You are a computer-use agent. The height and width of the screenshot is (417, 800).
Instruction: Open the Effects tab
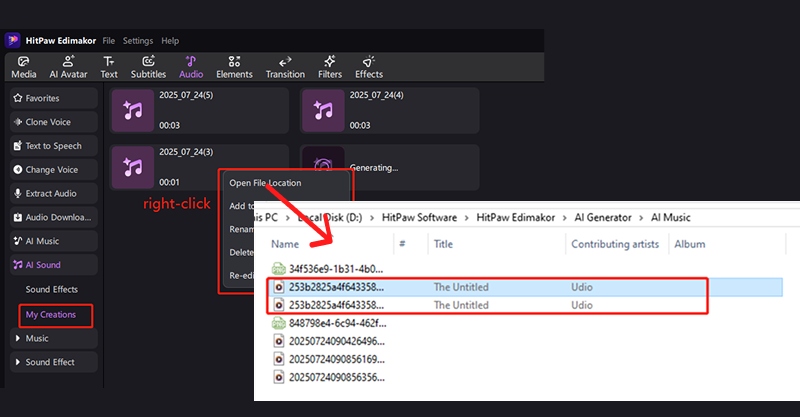coord(369,67)
